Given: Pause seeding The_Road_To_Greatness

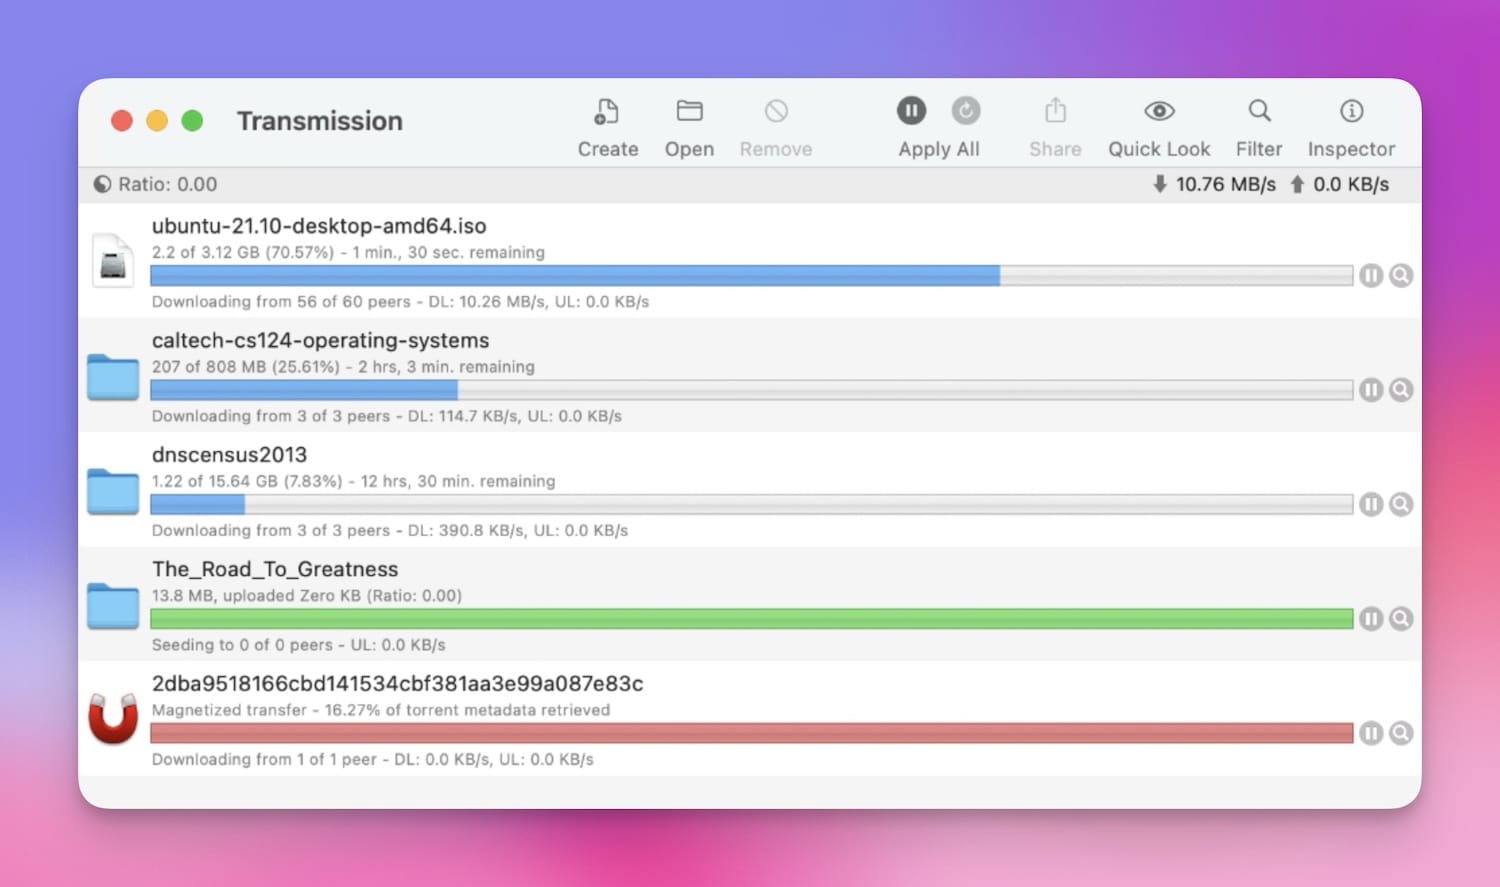Looking at the screenshot, I should (x=1371, y=619).
